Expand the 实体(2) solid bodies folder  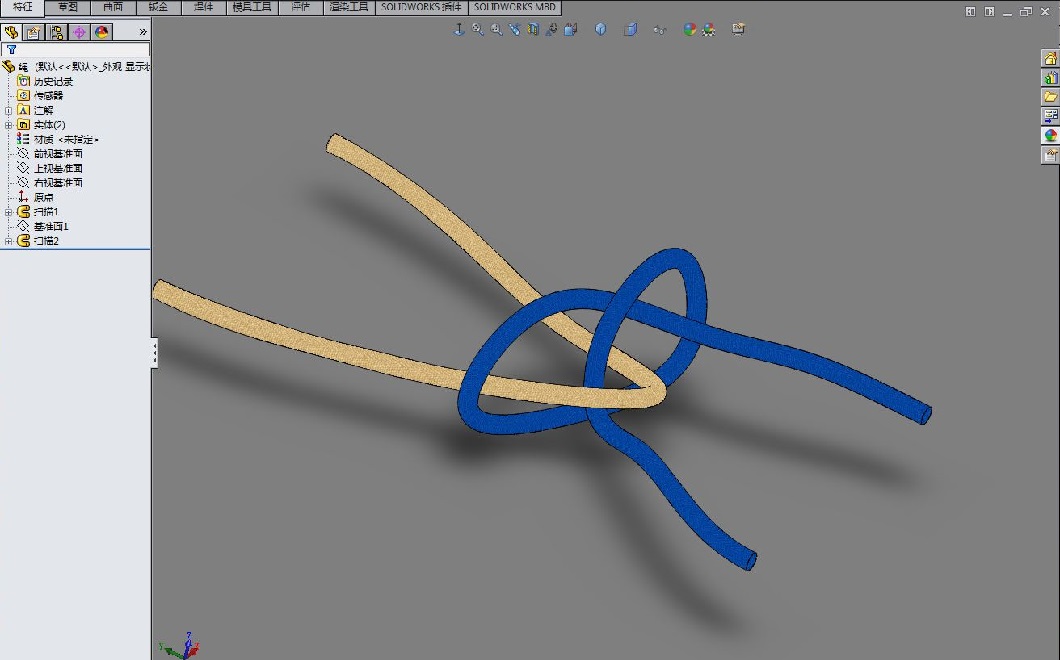(x=9, y=125)
